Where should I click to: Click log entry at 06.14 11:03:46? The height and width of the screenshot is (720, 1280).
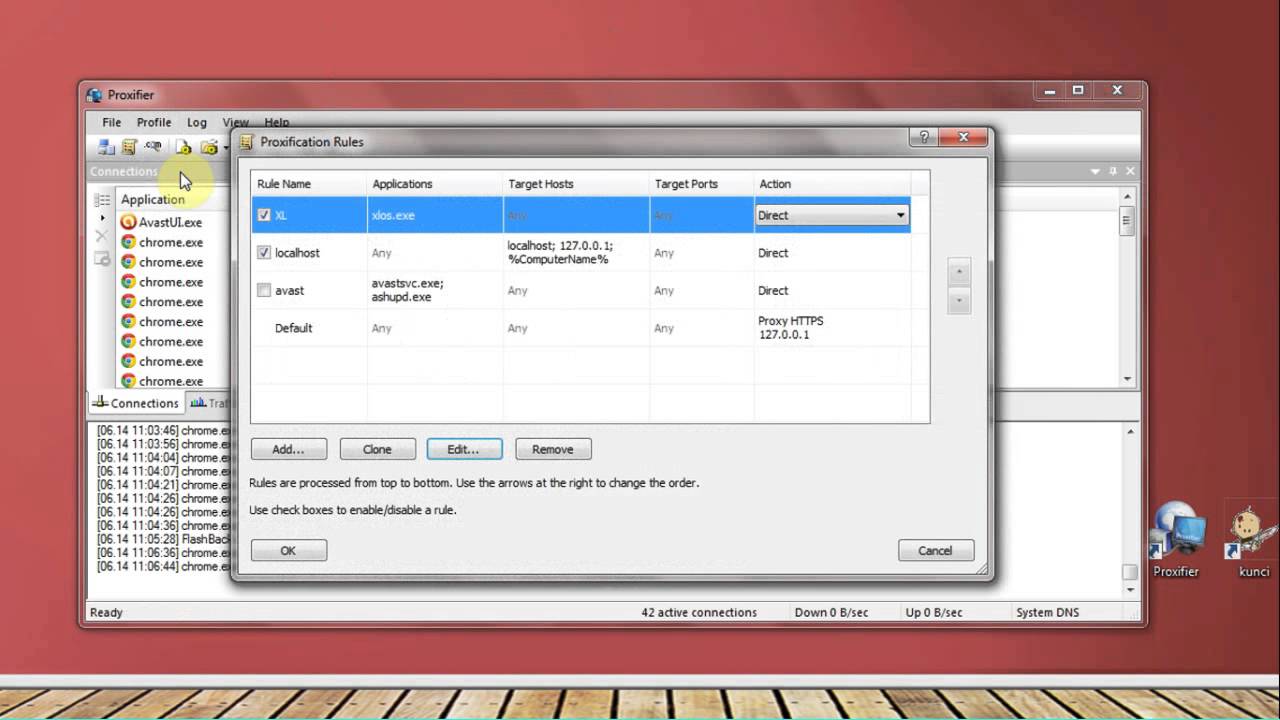165,430
